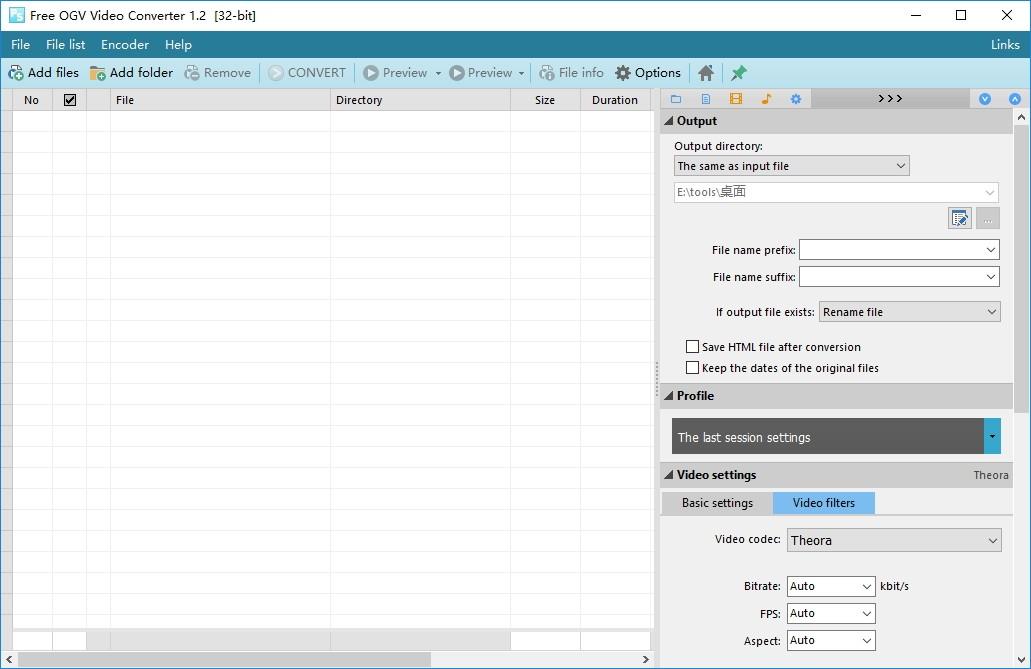1031x669 pixels.
Task: Select the music note audio icon
Action: pyautogui.click(x=766, y=99)
